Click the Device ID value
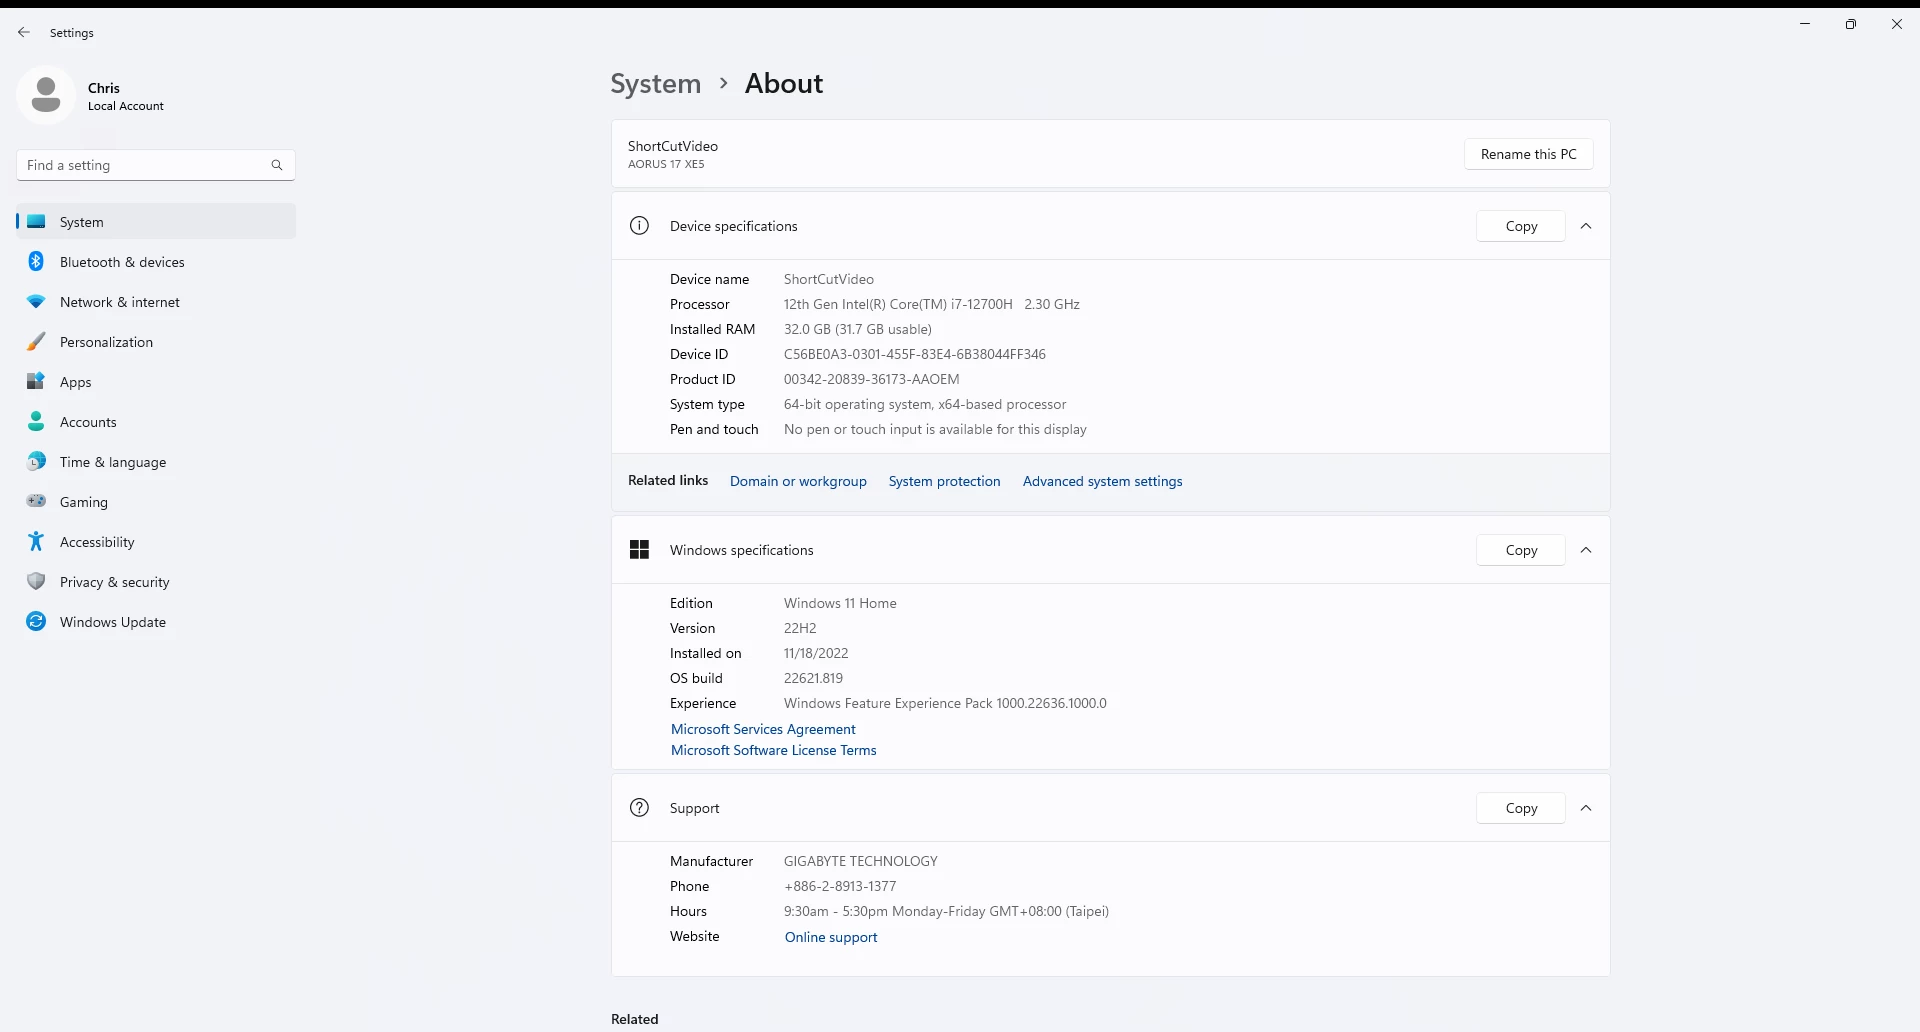This screenshot has height=1032, width=1920. point(914,354)
